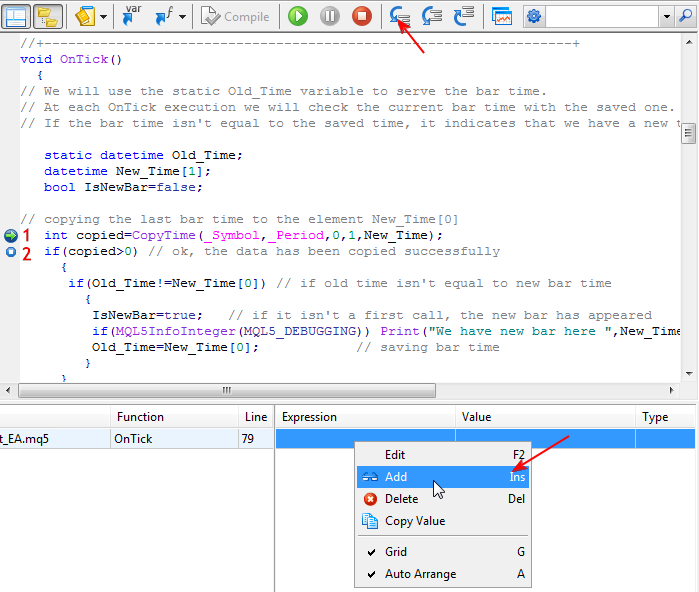Click the Value column header

pos(546,417)
